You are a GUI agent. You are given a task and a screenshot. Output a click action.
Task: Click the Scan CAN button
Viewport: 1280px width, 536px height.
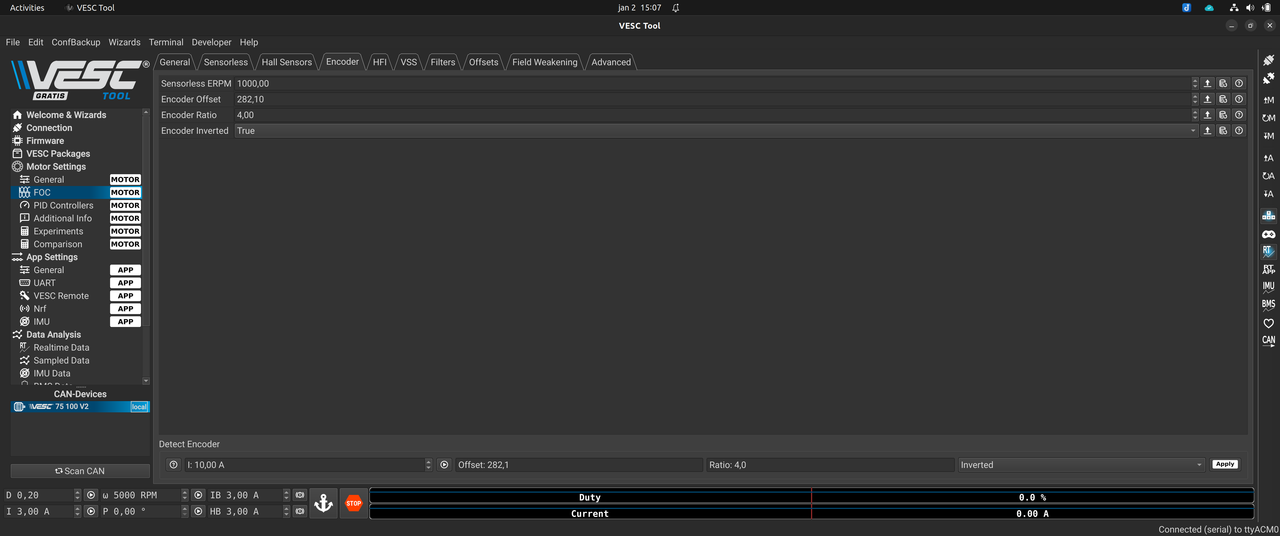pos(79,471)
